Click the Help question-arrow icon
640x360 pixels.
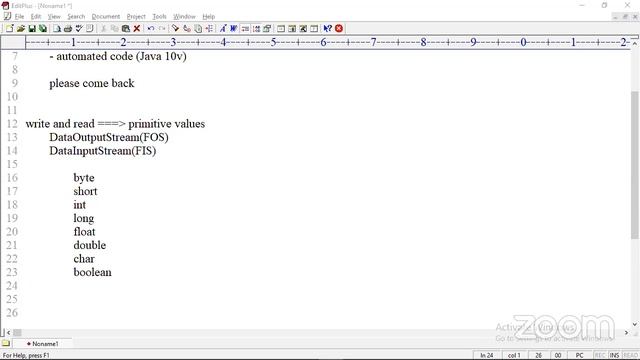pyautogui.click(x=327, y=29)
